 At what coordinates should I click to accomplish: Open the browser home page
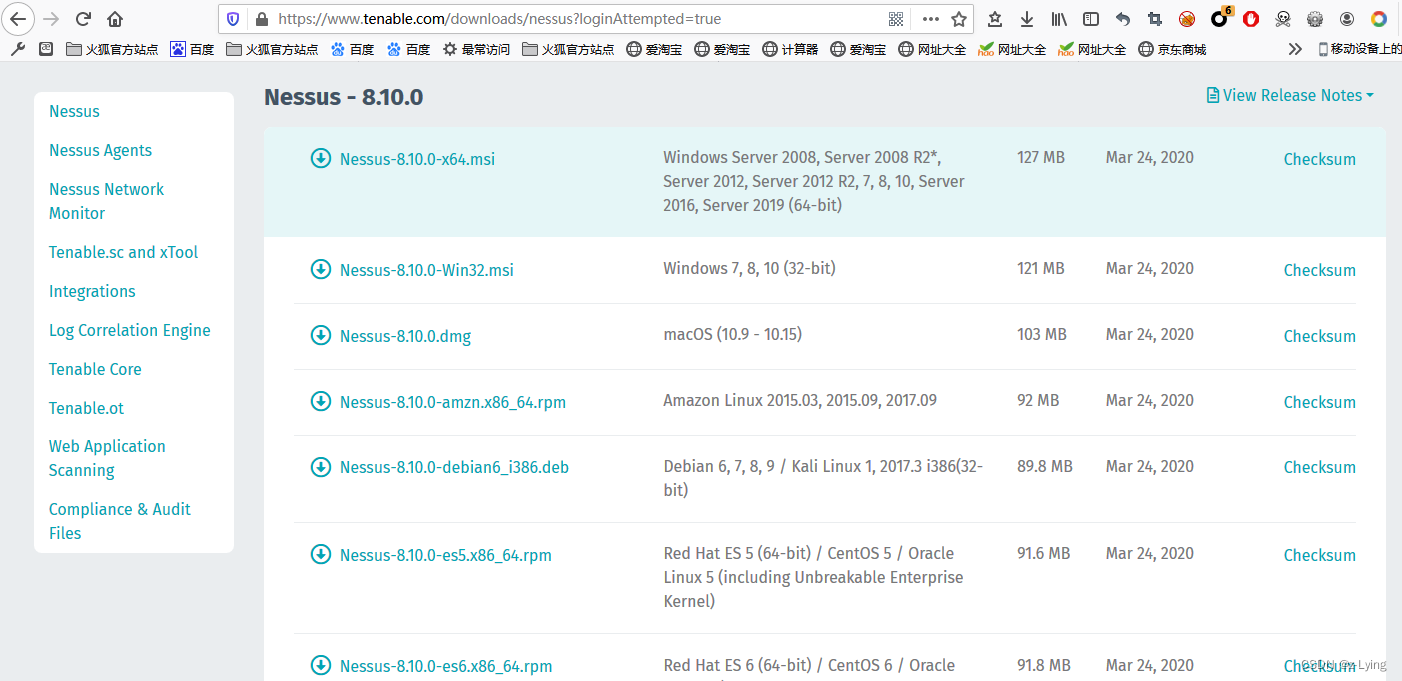[115, 19]
